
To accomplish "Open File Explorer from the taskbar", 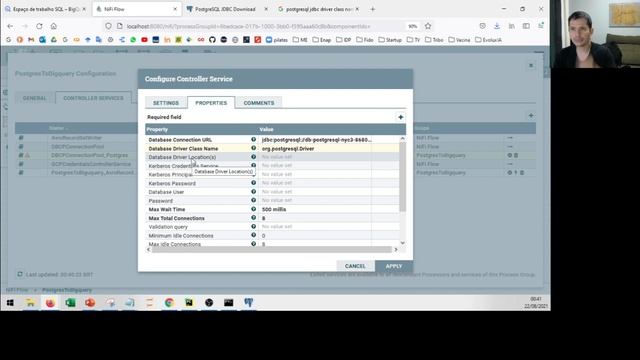I will tap(30, 302).
